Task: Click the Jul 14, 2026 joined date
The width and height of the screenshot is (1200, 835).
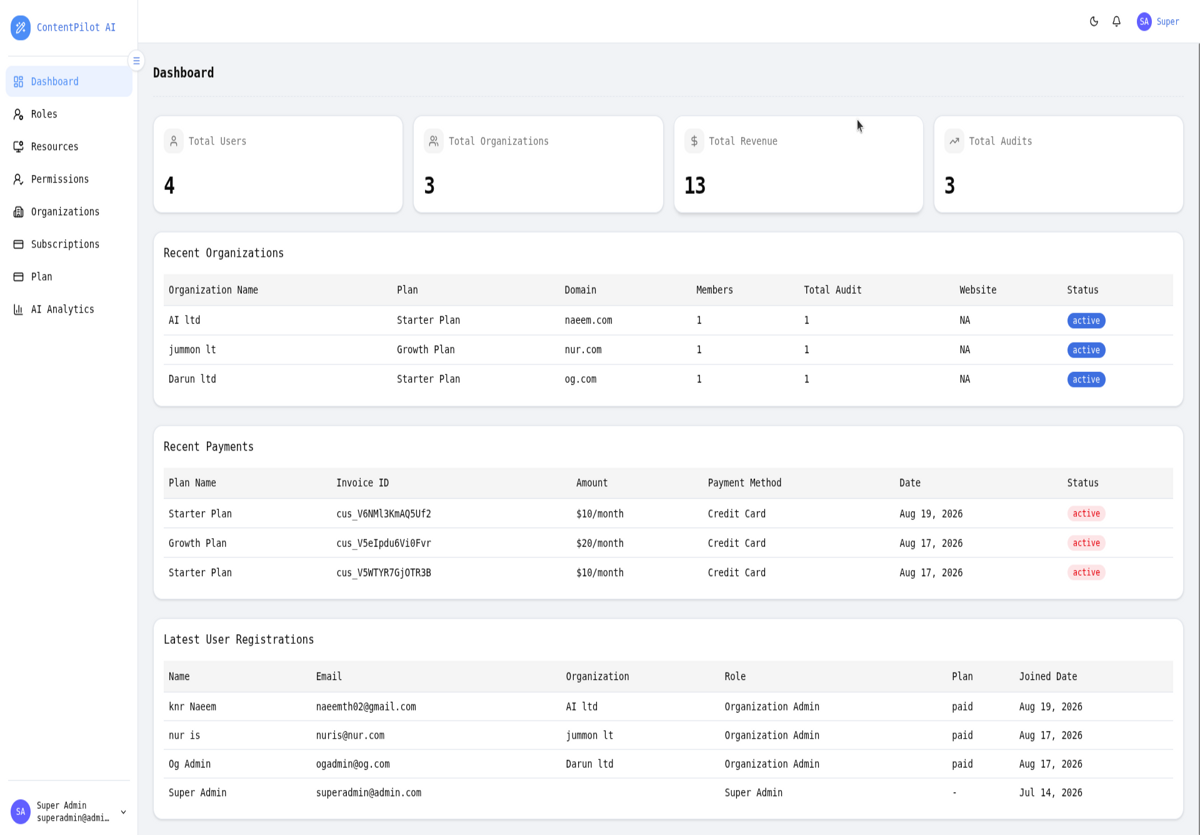Action: click(1051, 793)
